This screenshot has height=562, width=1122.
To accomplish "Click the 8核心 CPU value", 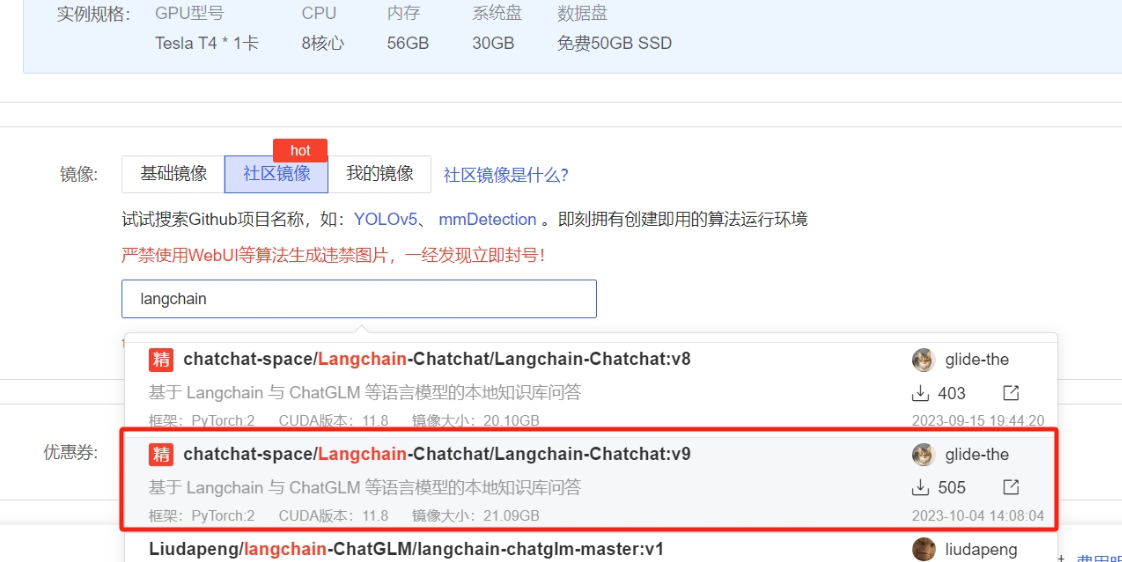I will click(x=323, y=44).
